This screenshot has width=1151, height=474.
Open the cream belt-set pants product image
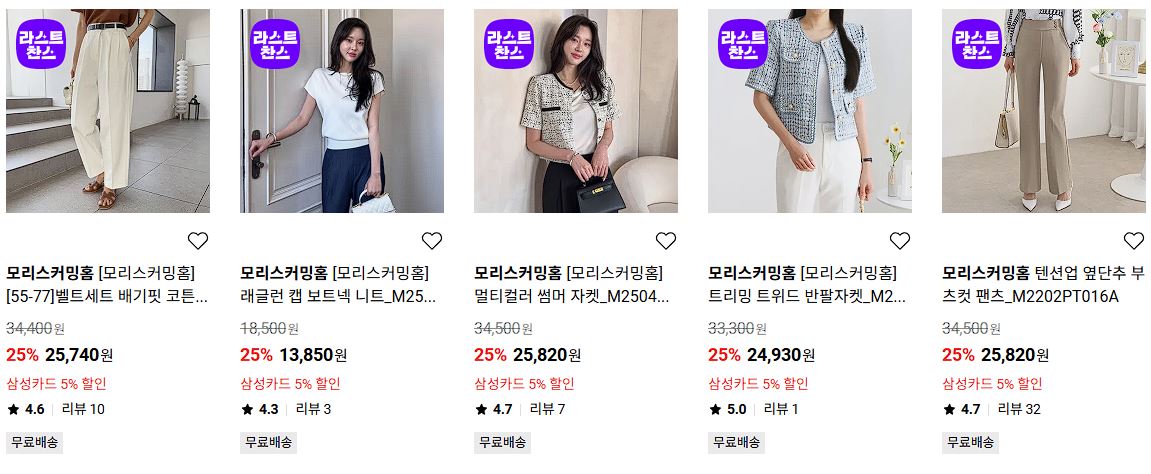tap(108, 111)
